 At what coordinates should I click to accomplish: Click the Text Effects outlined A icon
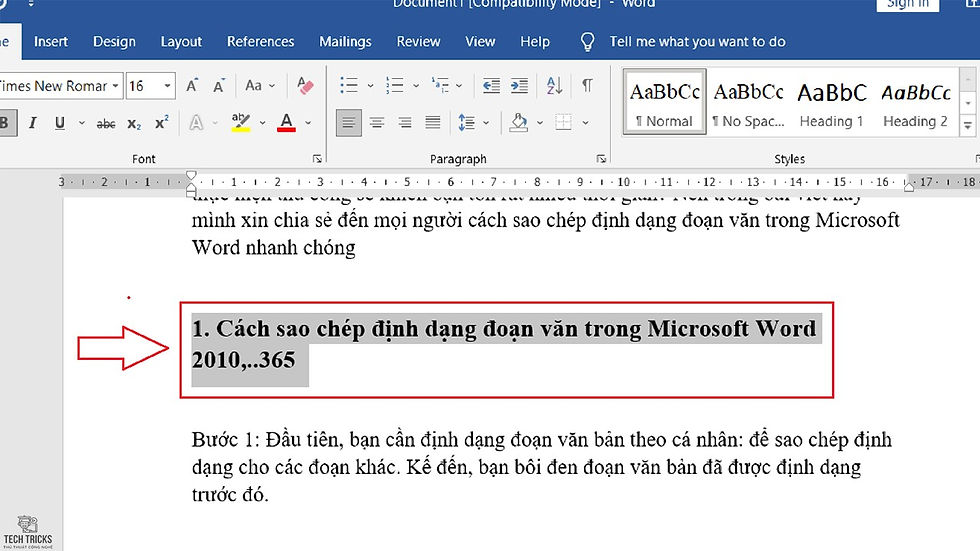tap(196, 122)
